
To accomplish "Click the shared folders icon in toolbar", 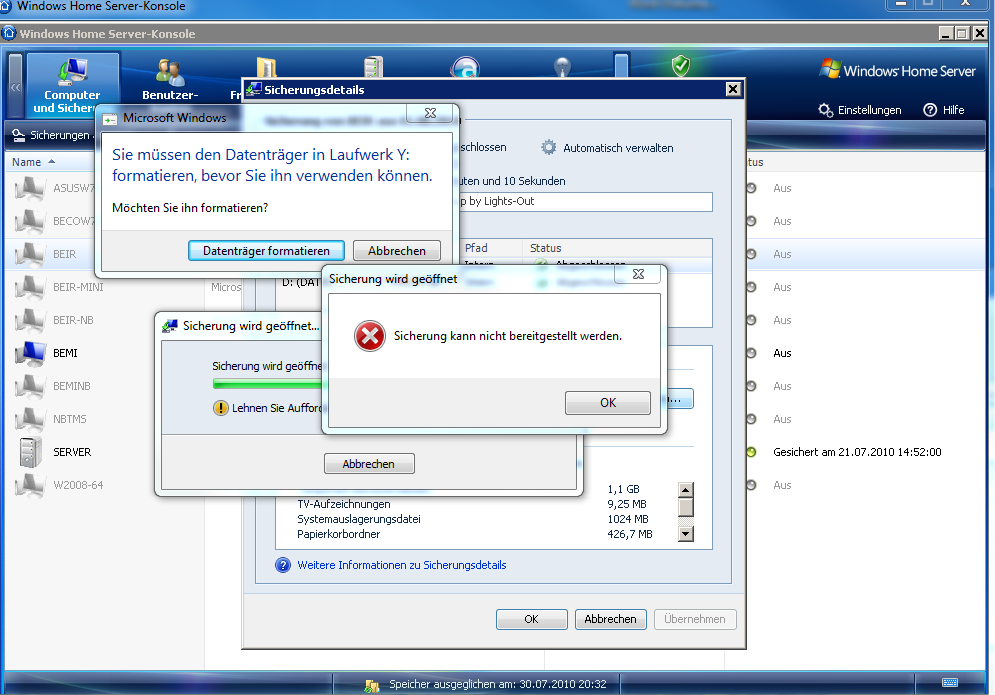I will 267,67.
